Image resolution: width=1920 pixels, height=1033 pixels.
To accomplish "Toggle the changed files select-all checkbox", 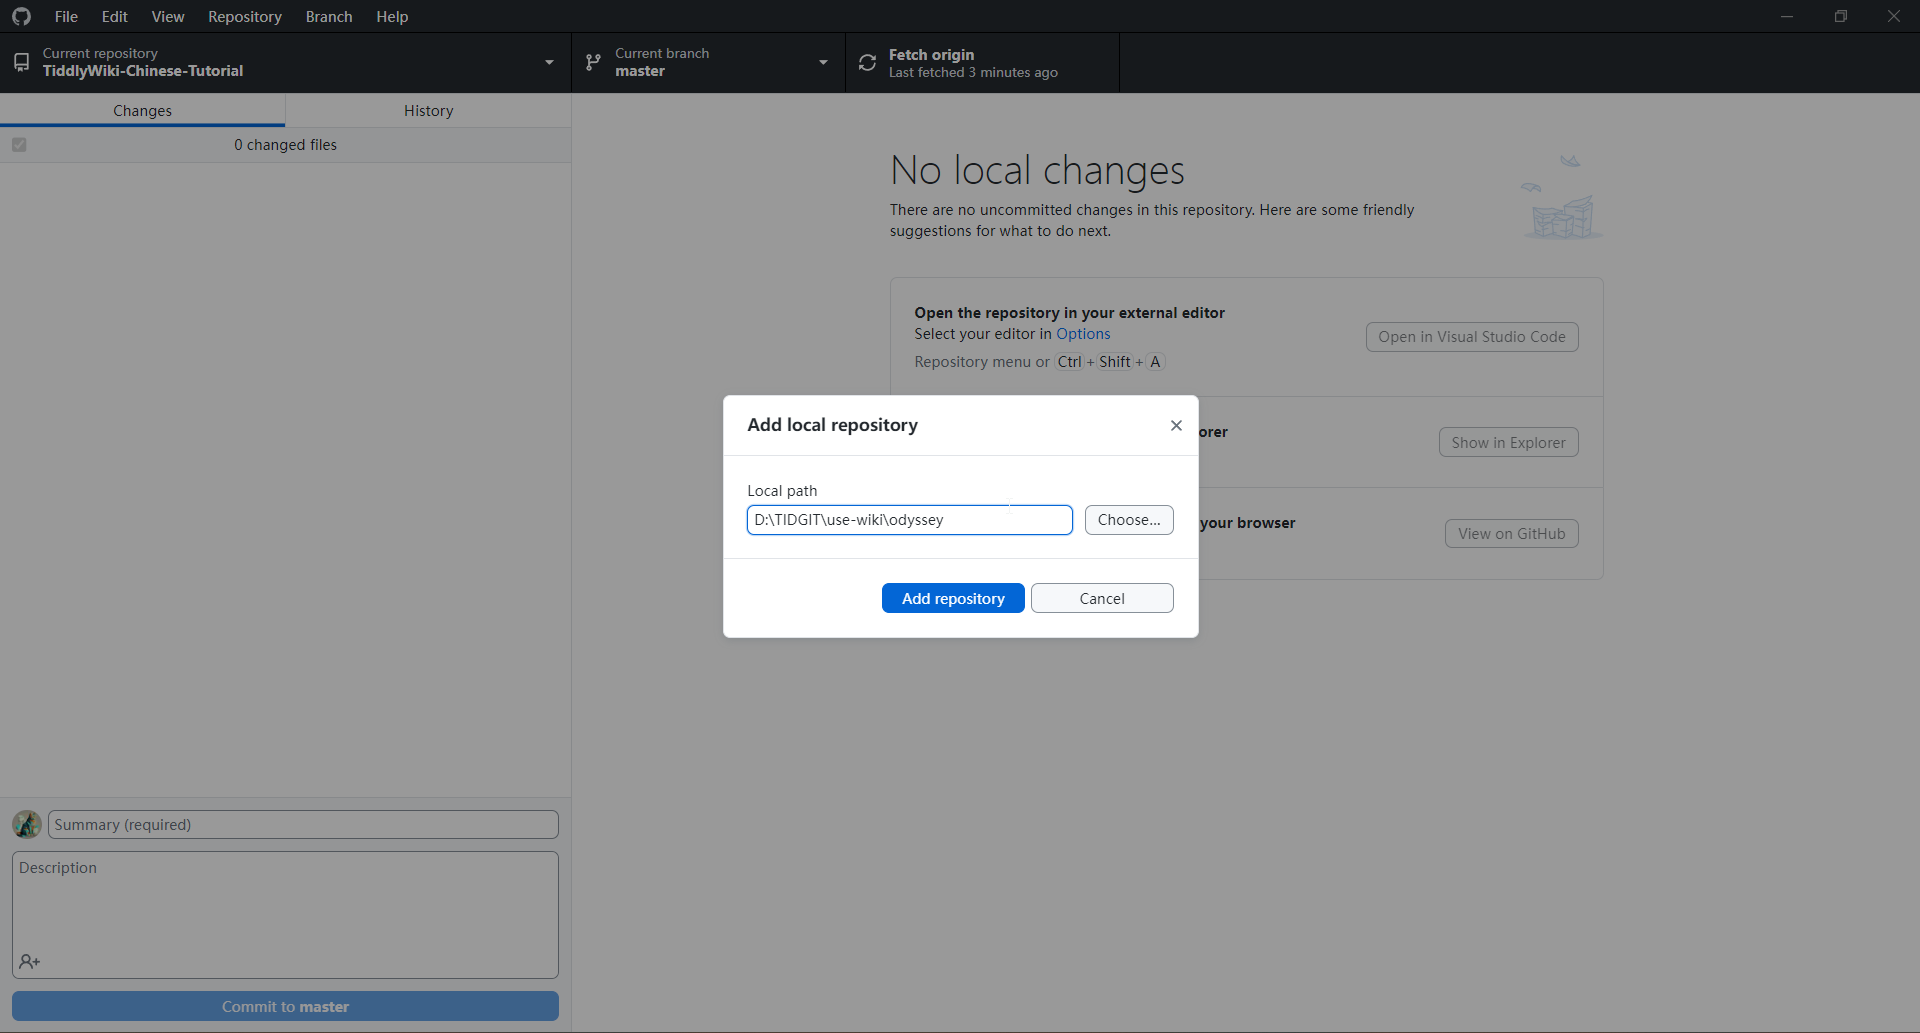I will point(19,145).
